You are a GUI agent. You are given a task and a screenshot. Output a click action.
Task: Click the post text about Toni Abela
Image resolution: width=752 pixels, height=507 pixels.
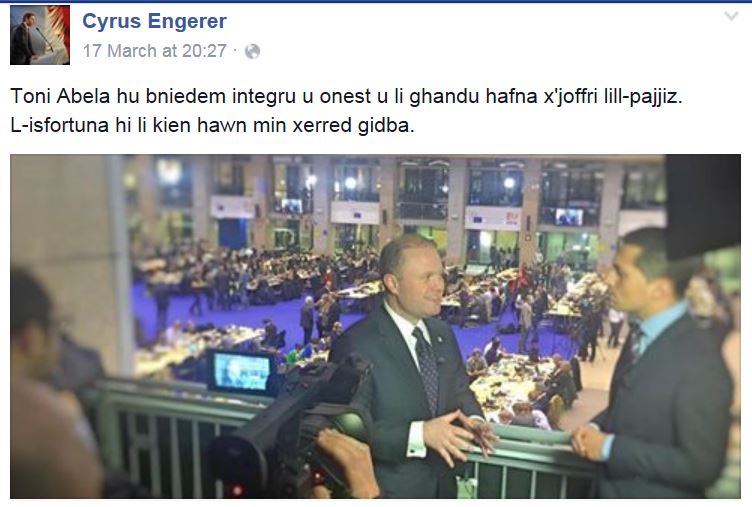coord(346,111)
